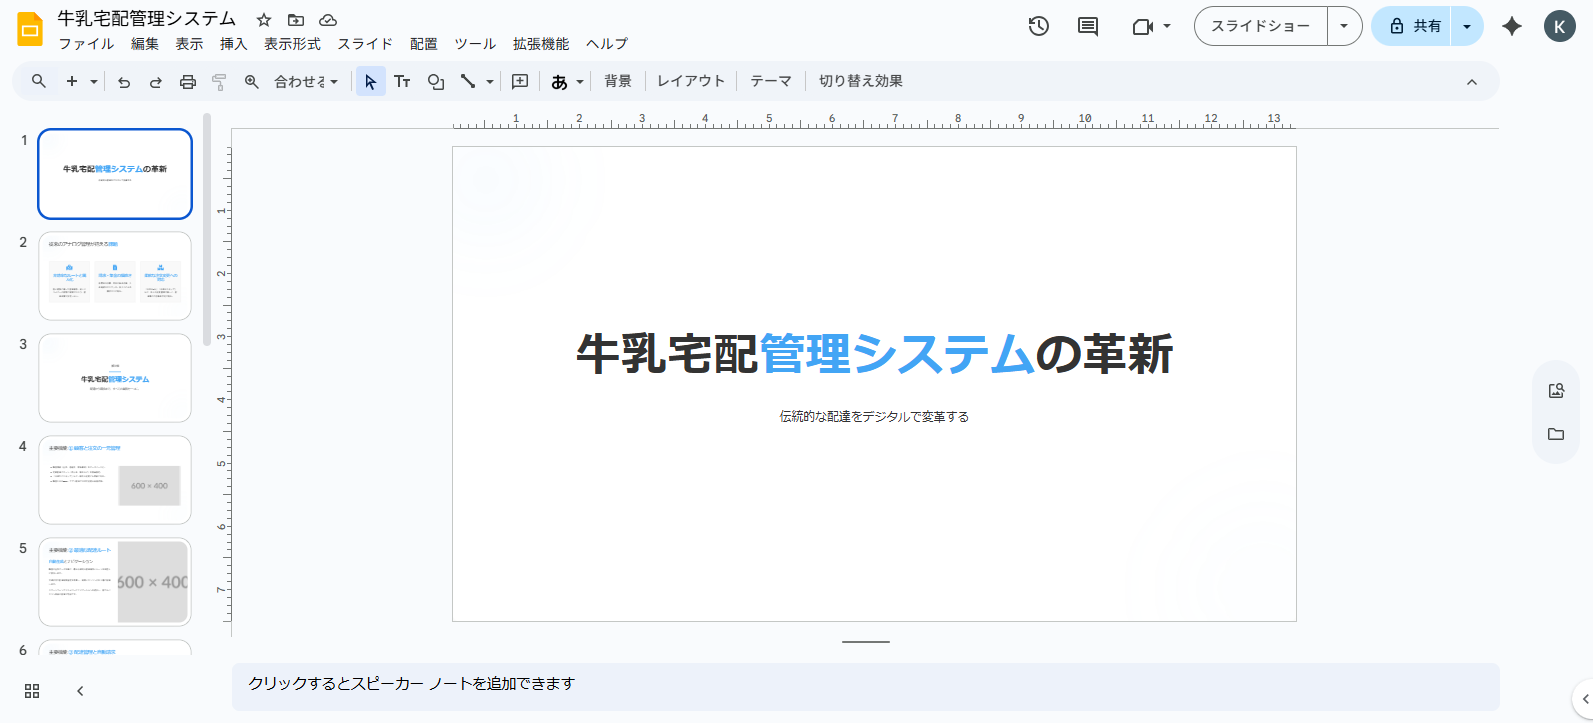Image resolution: width=1593 pixels, height=723 pixels.
Task: Open version history clock icon
Action: point(1039,26)
